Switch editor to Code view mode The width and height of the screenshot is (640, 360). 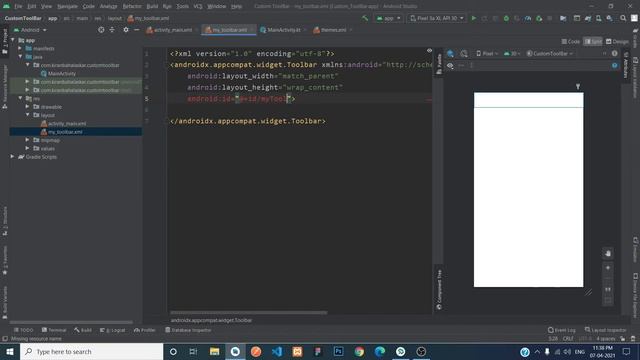(x=571, y=42)
